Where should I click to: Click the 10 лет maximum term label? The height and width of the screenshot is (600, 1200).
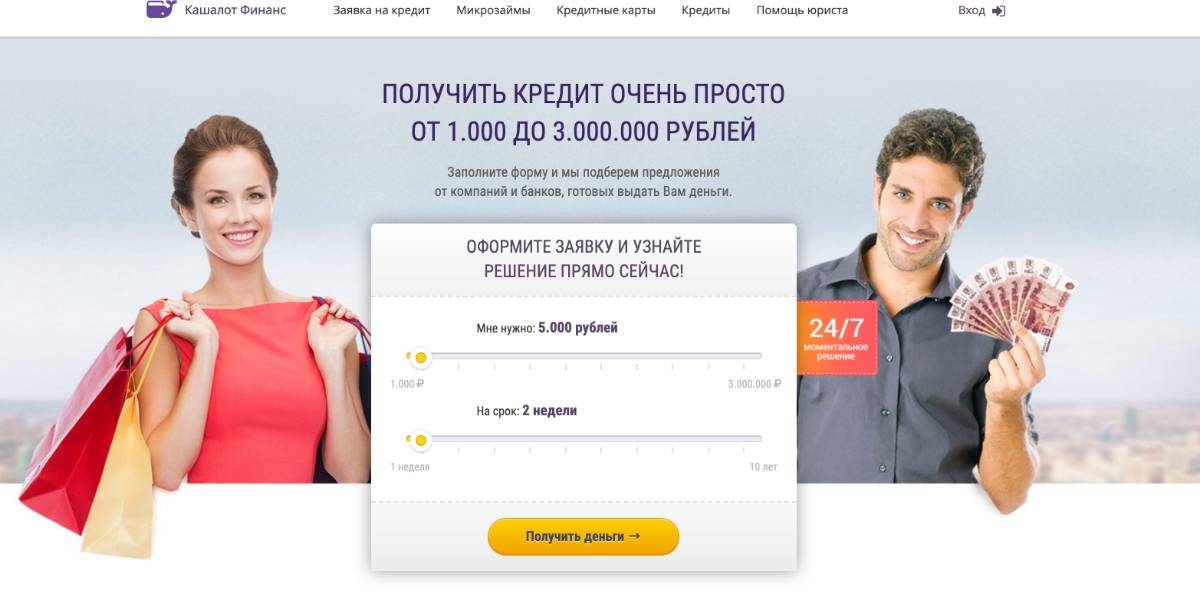pos(763,467)
